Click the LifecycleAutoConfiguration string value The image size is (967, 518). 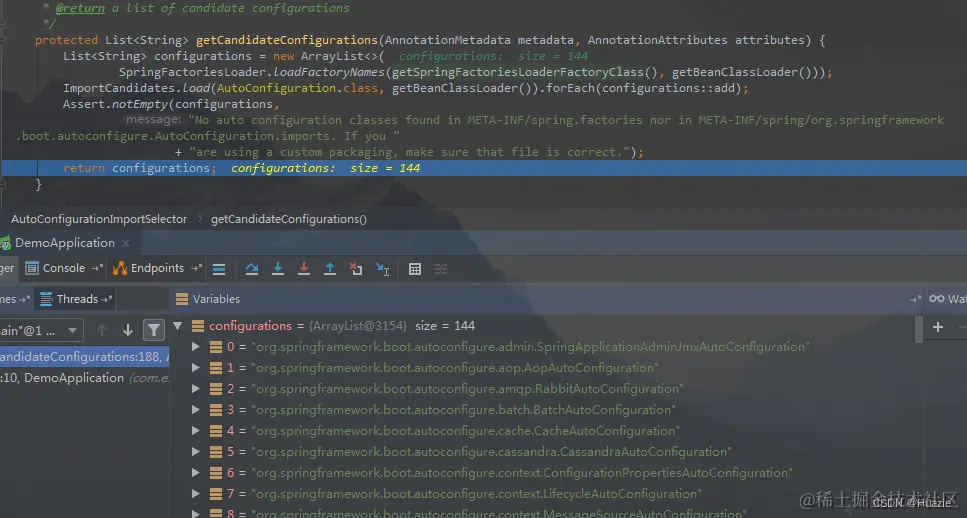pyautogui.click(x=476, y=494)
